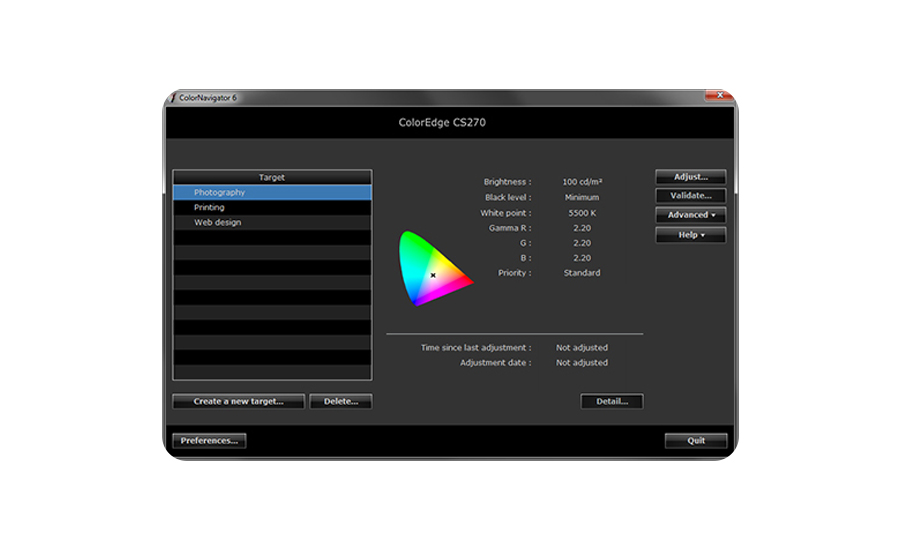Close the ColorNavigator 6 window
The height and width of the screenshot is (550, 900).
[717, 97]
